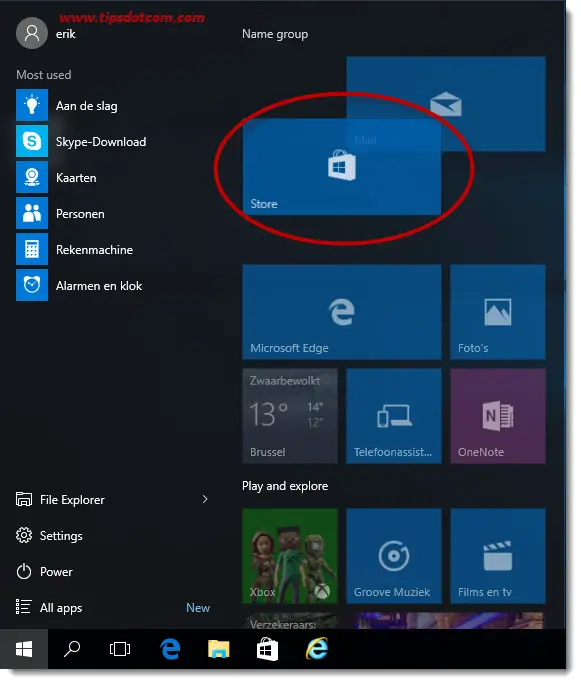The image size is (581, 684).
Task: Open File Explorer from Start list
Action: [x=72, y=500]
